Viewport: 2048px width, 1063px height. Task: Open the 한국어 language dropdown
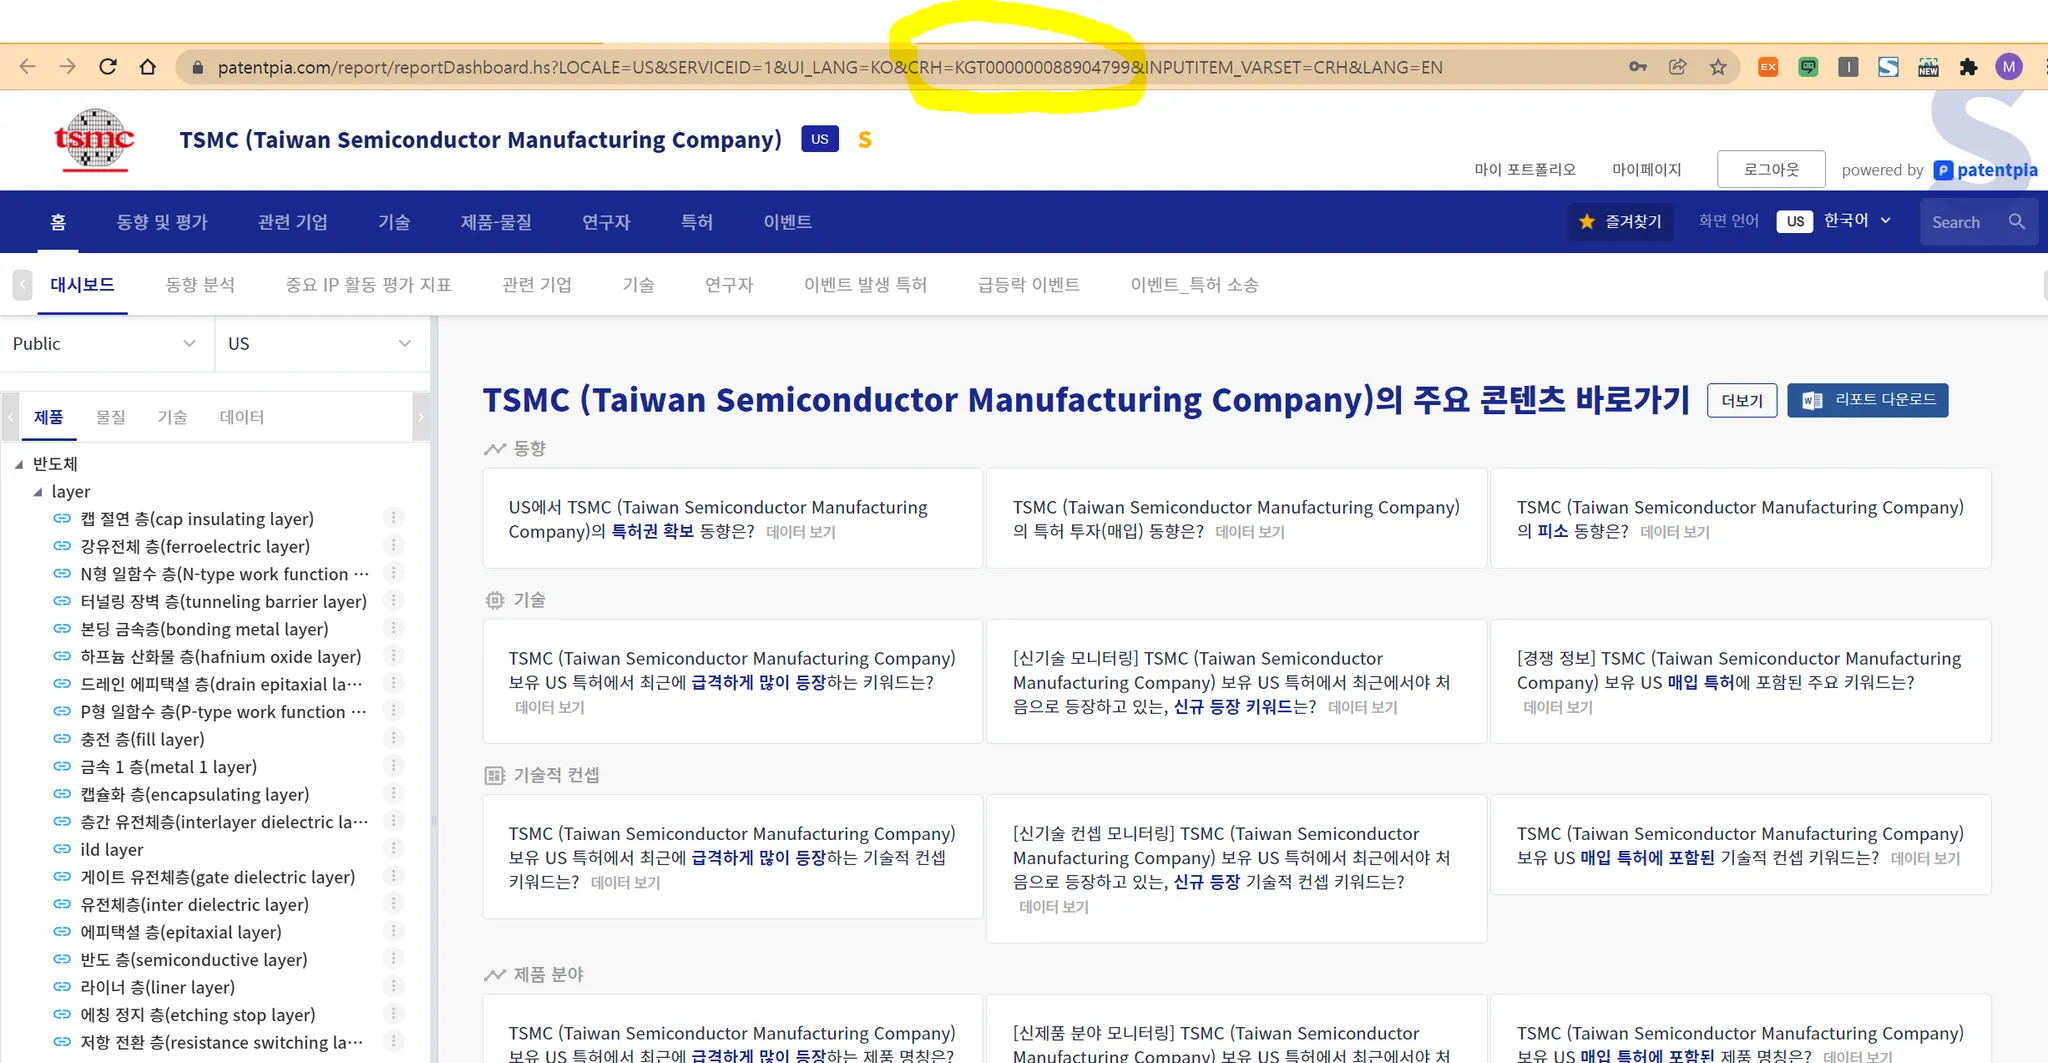tap(1857, 221)
